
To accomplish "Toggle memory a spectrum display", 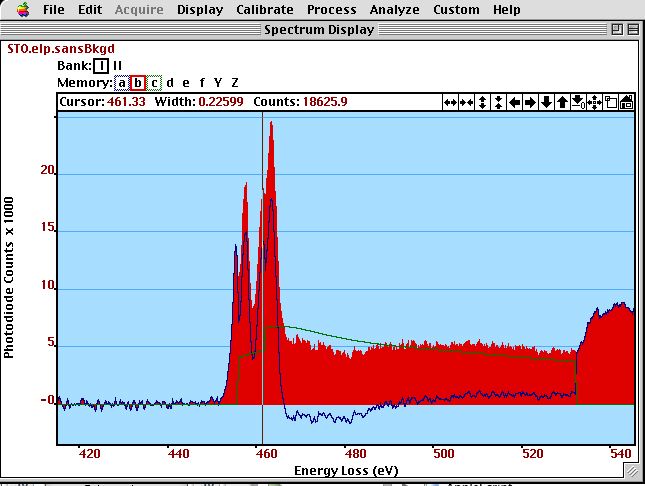I will point(122,82).
